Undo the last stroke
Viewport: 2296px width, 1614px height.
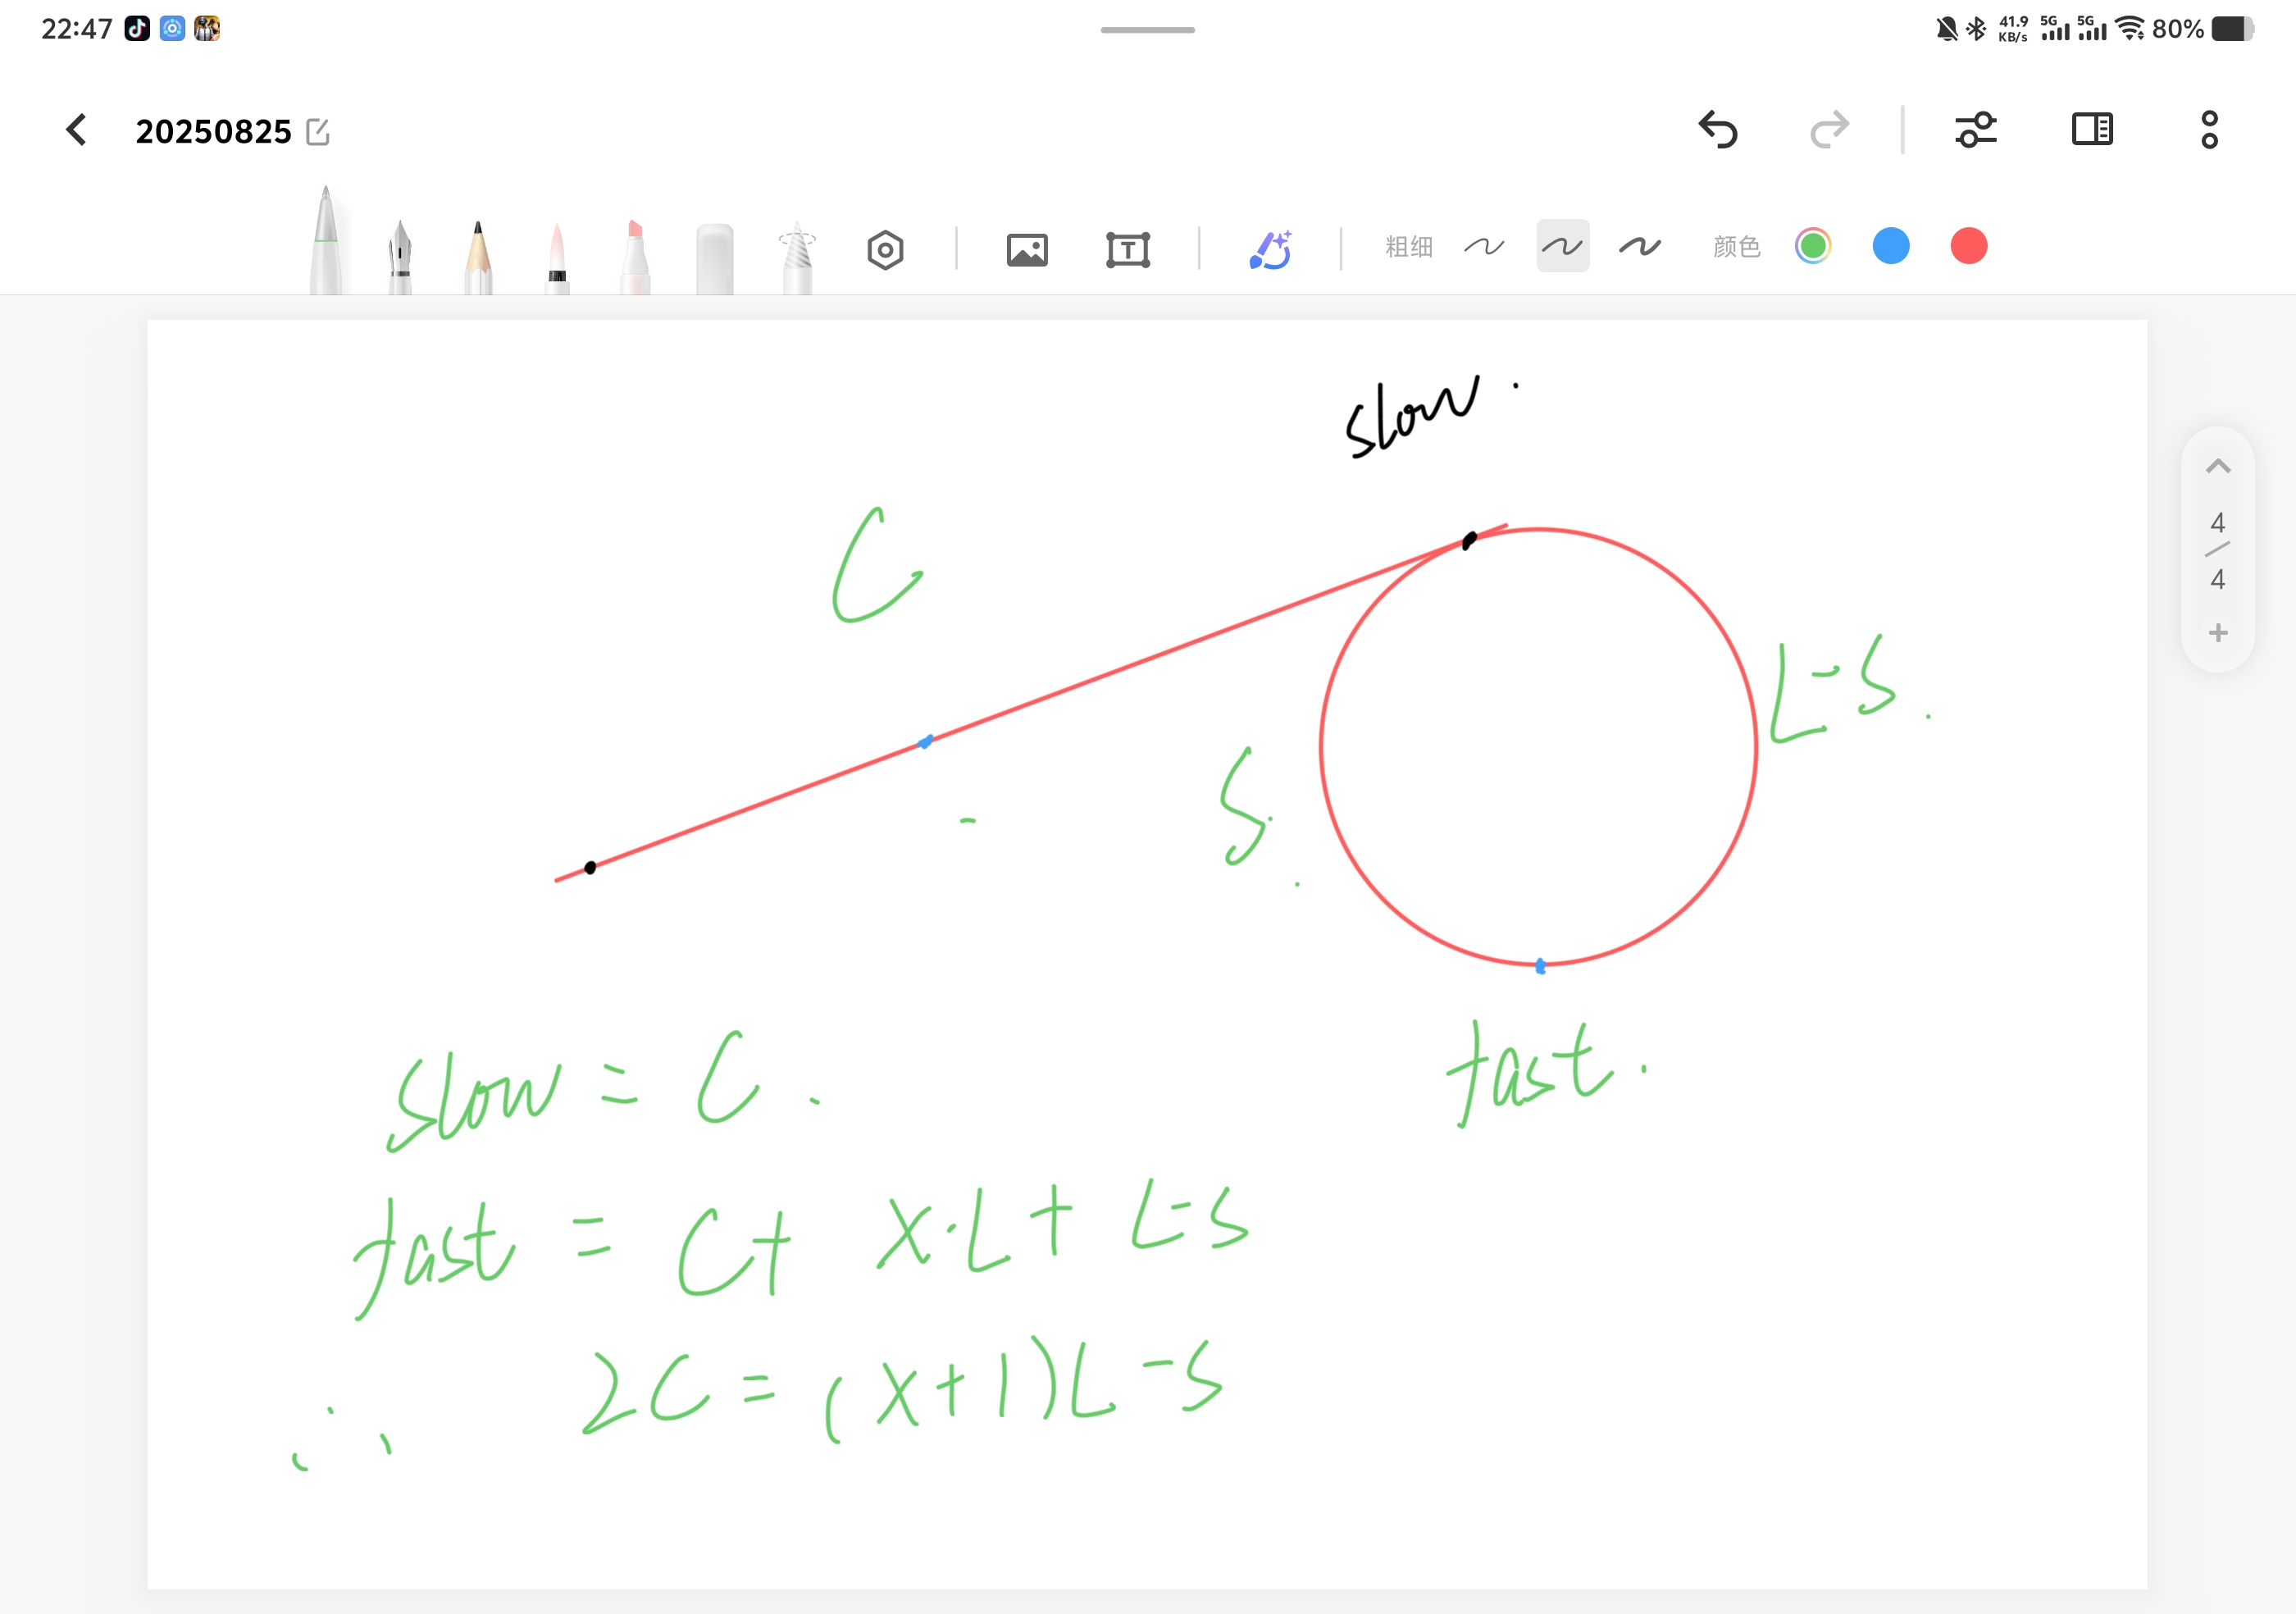pos(1718,130)
